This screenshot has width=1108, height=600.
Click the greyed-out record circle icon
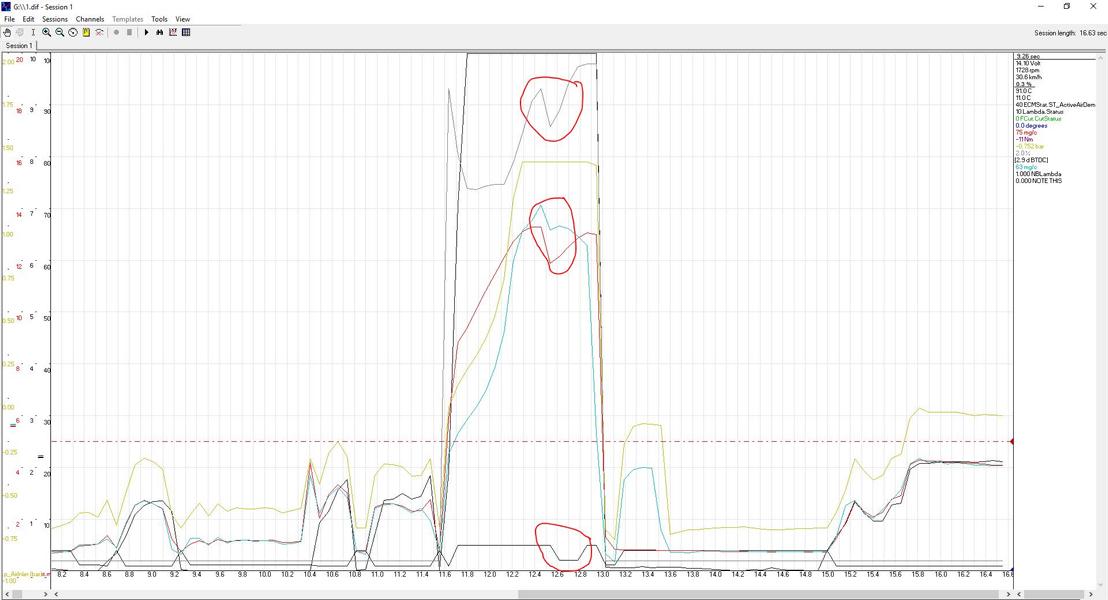pyautogui.click(x=116, y=33)
